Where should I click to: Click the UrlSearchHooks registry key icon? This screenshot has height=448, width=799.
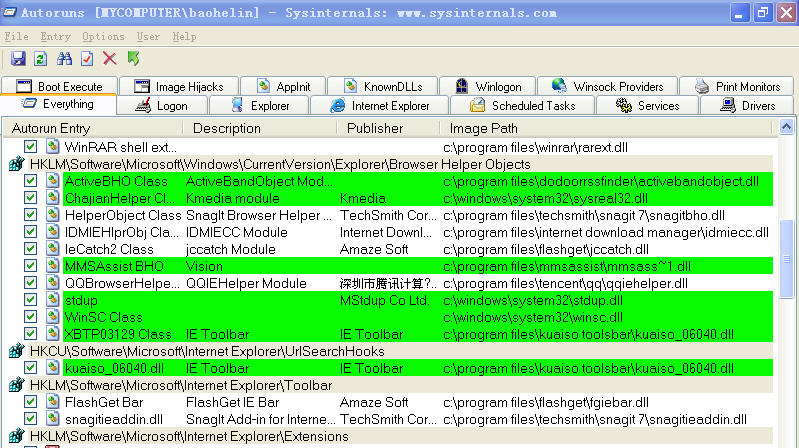pos(17,351)
